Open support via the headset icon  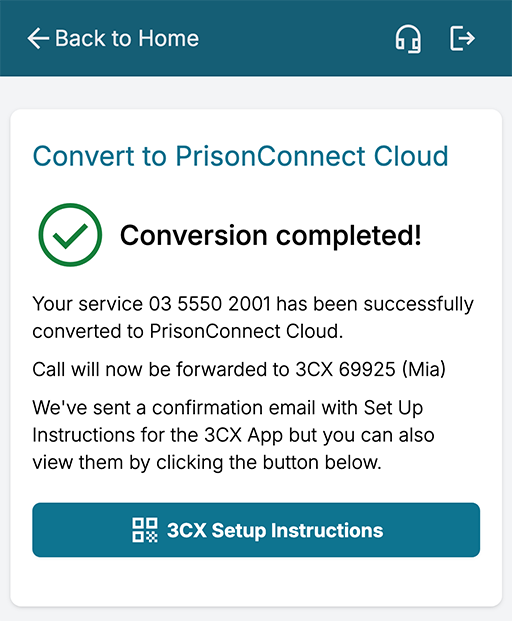point(408,39)
